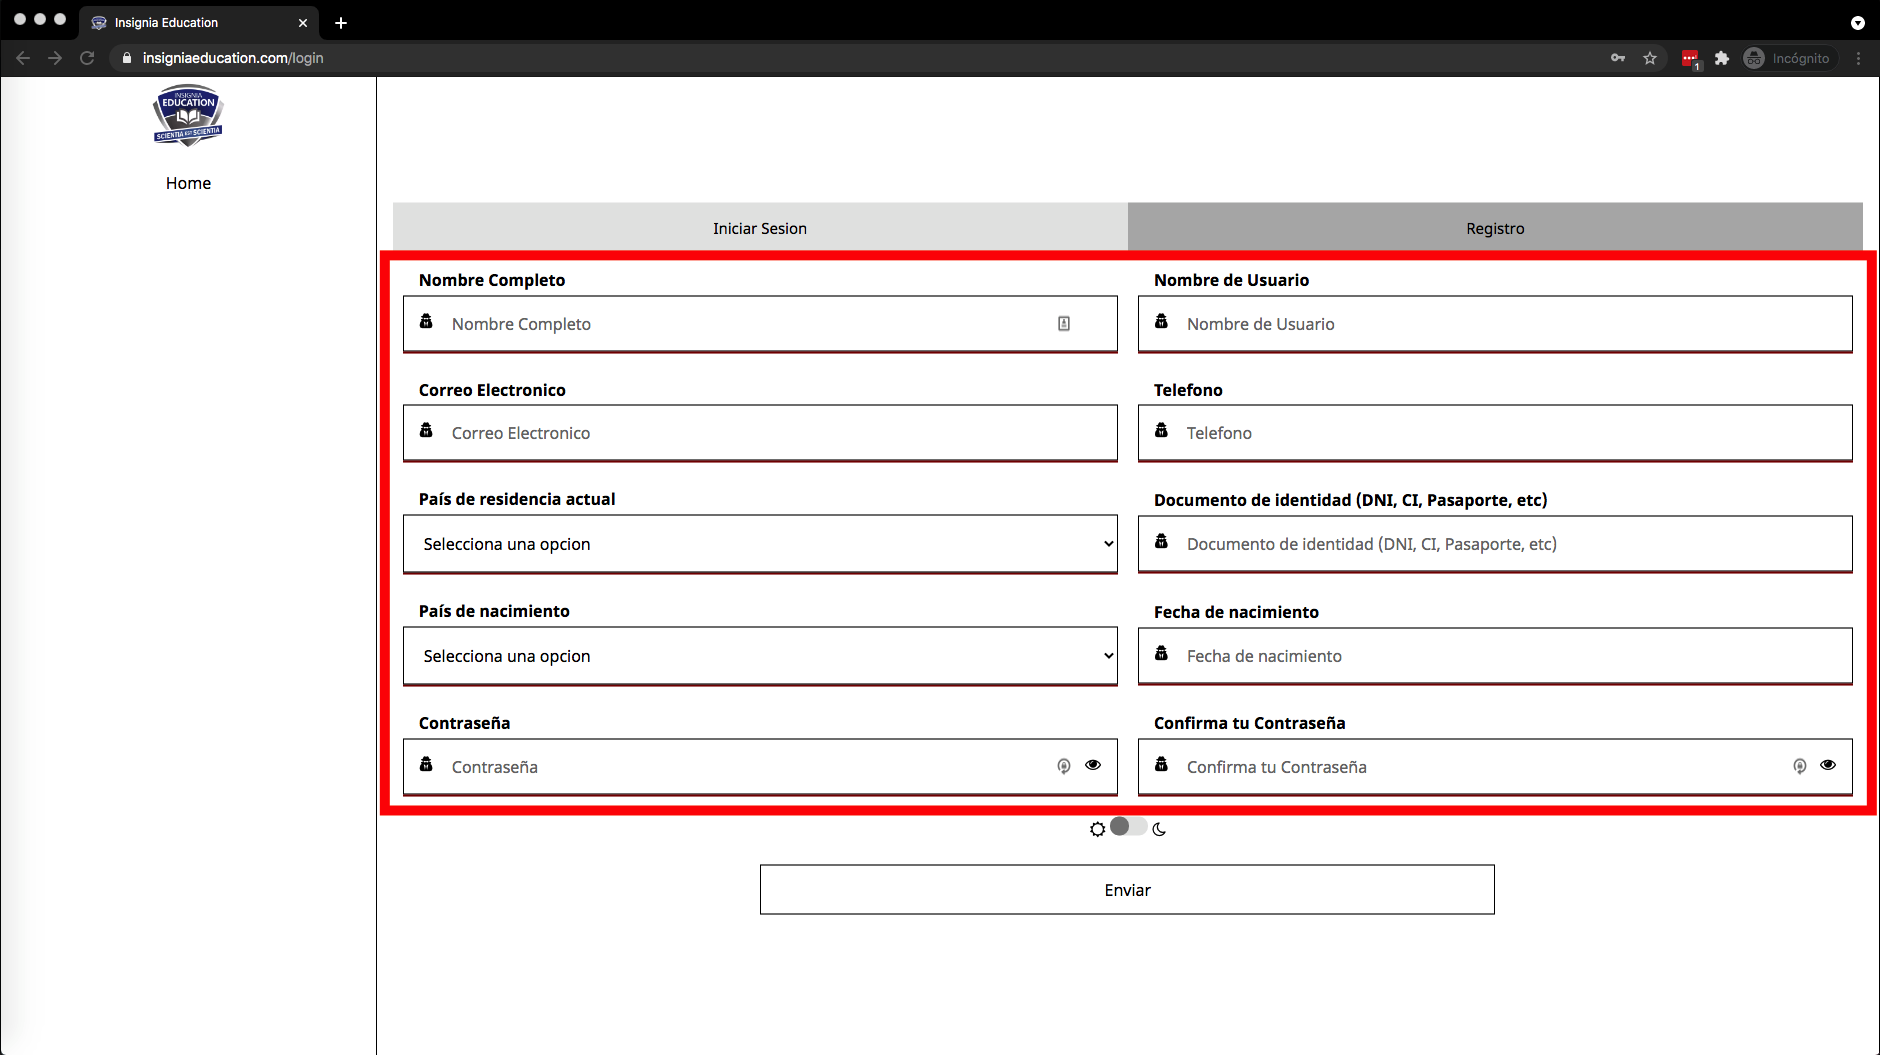Show password in Confirma tu Contraseña field
The width and height of the screenshot is (1880, 1055).
1828,765
